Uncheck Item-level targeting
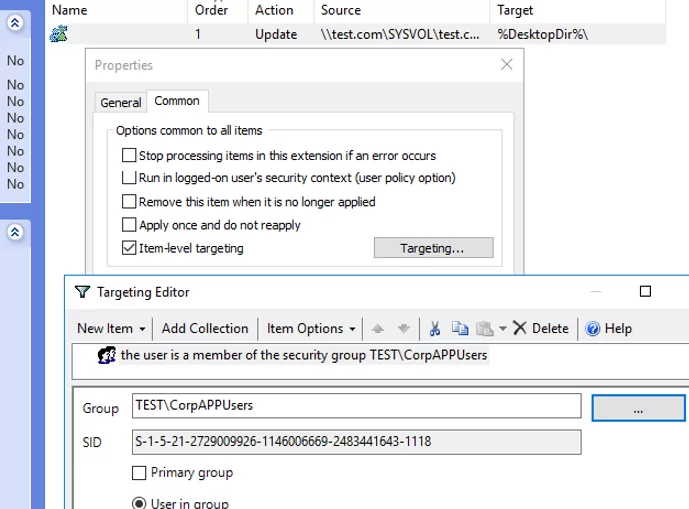Screen dimensions: 689x509 pyautogui.click(x=129, y=248)
